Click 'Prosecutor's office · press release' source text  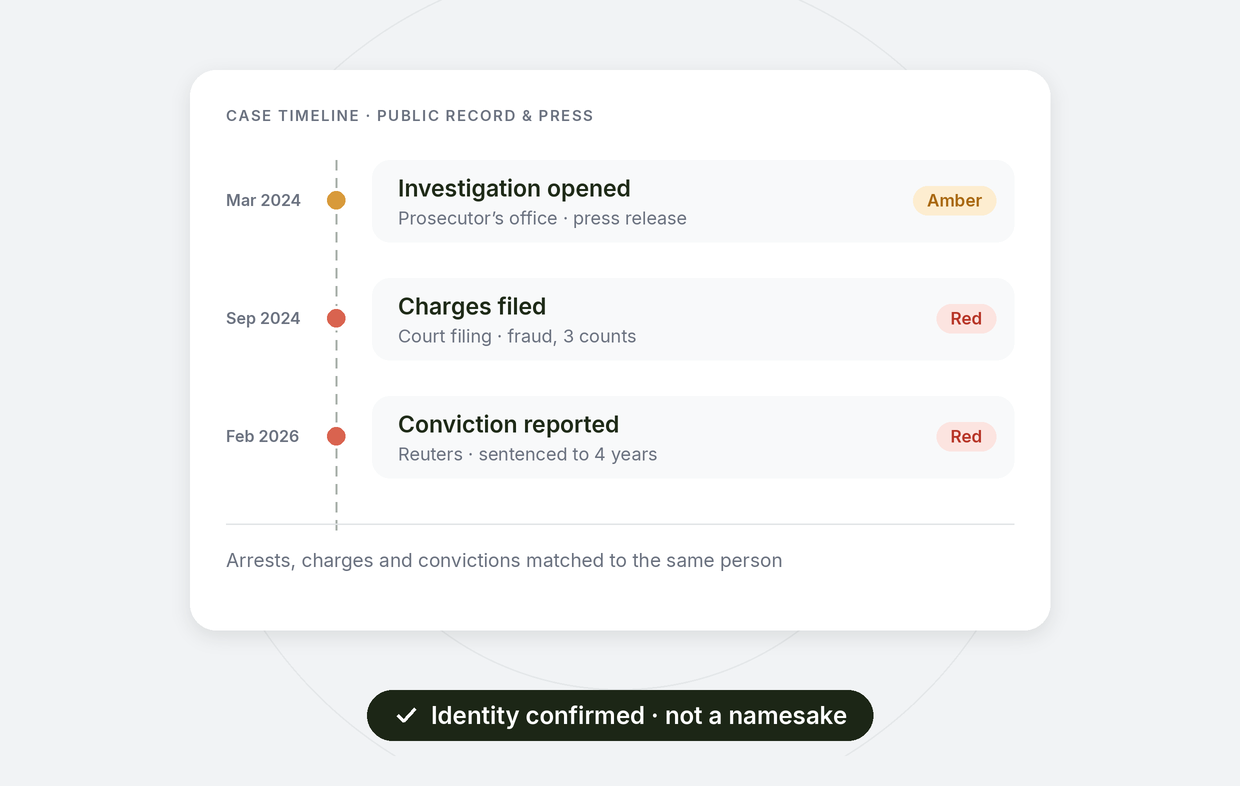point(542,218)
